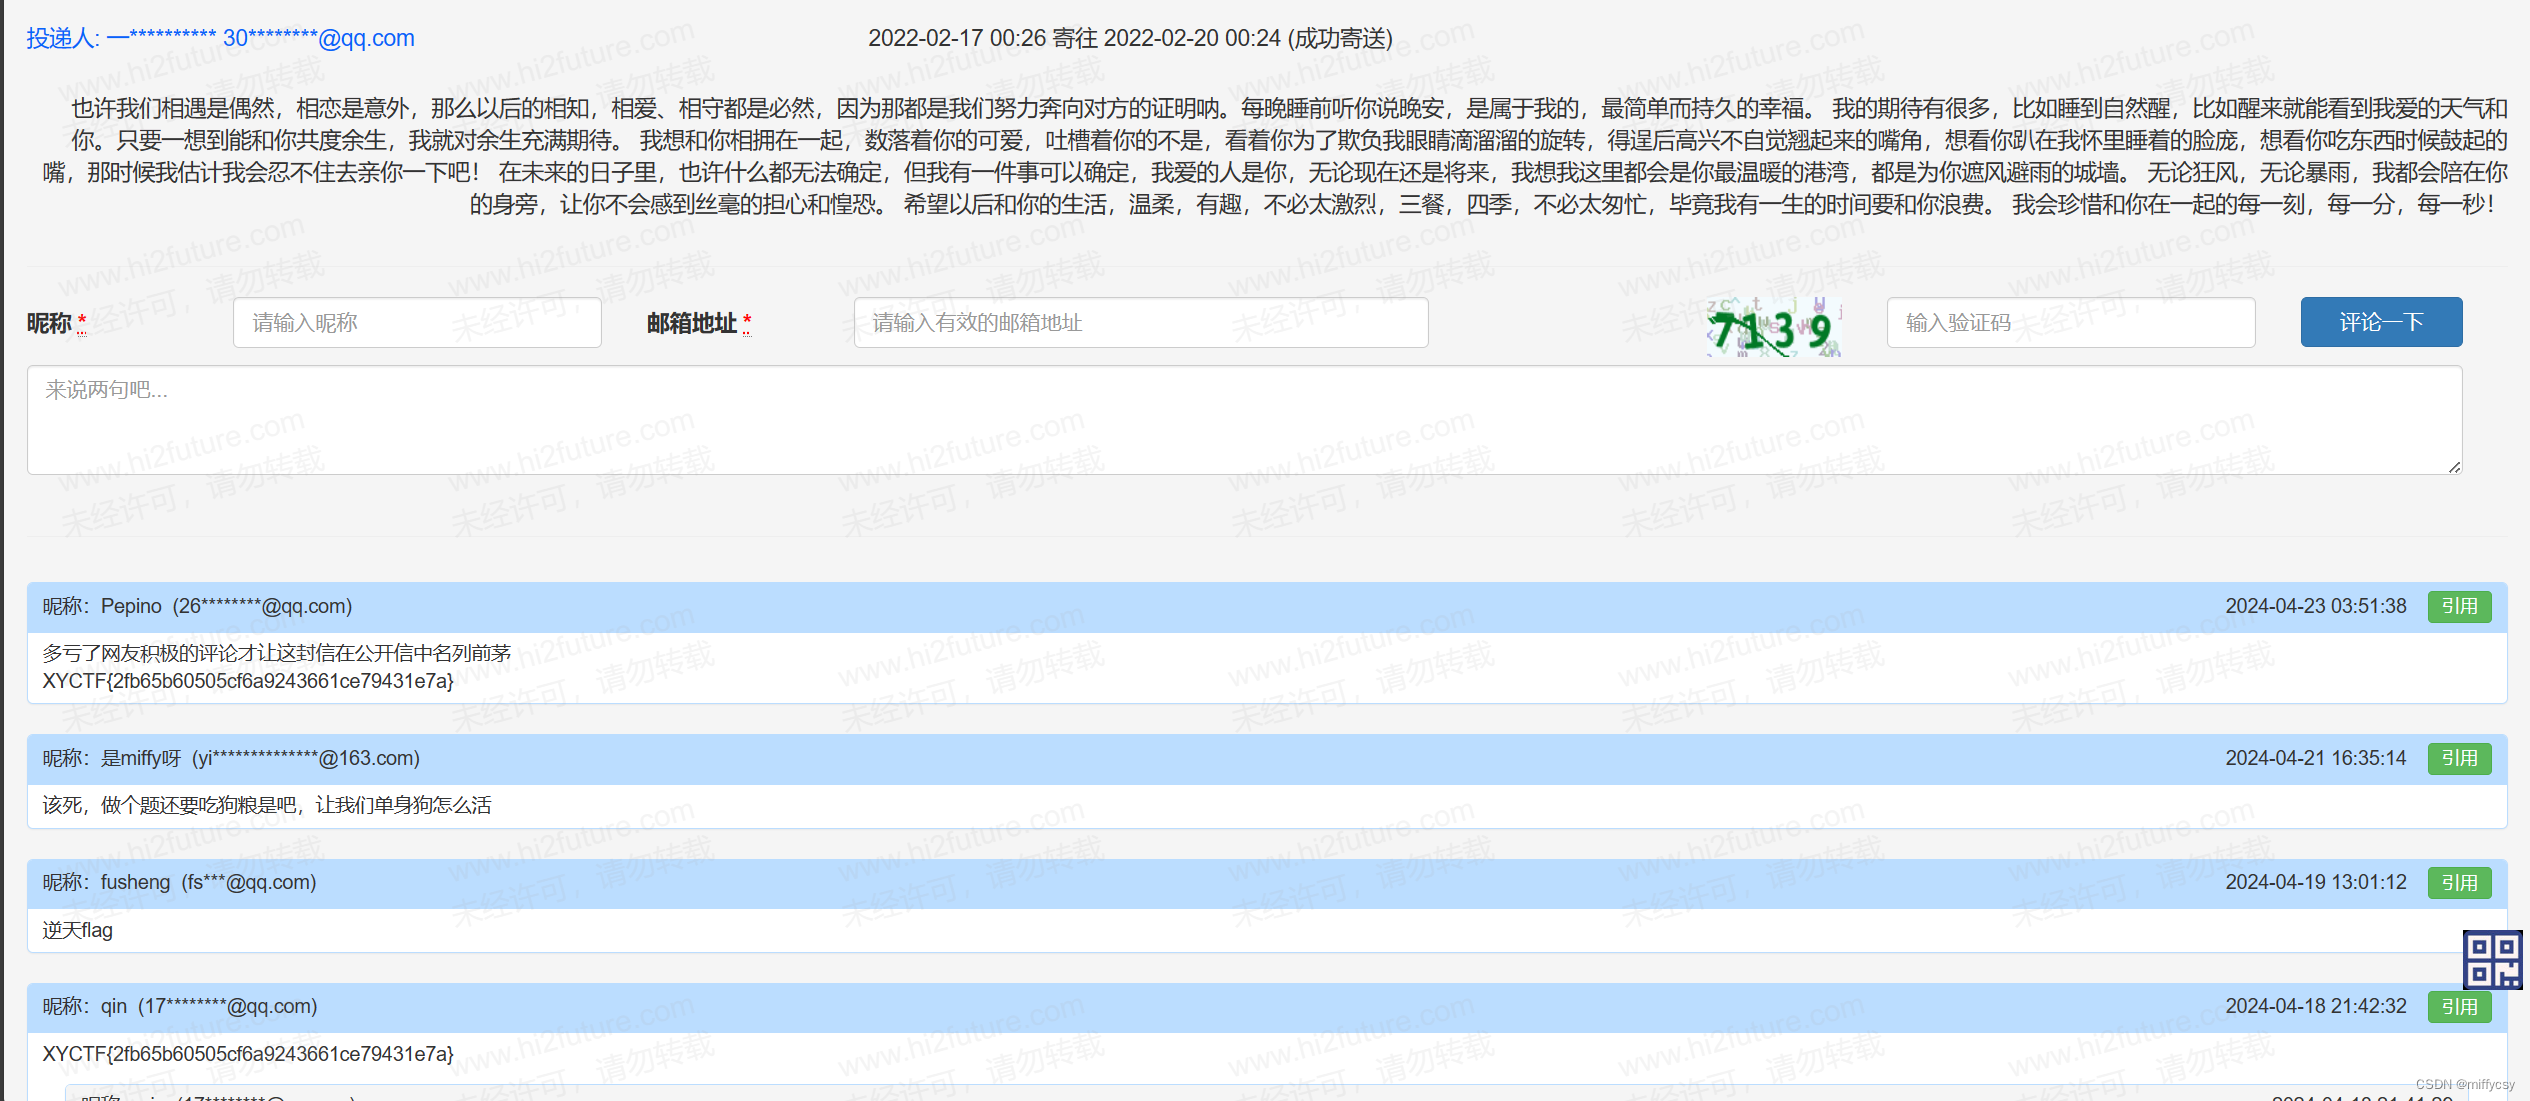The width and height of the screenshot is (2530, 1101).
Task: Quote qin's comment via 引用
Action: pos(2458,1007)
